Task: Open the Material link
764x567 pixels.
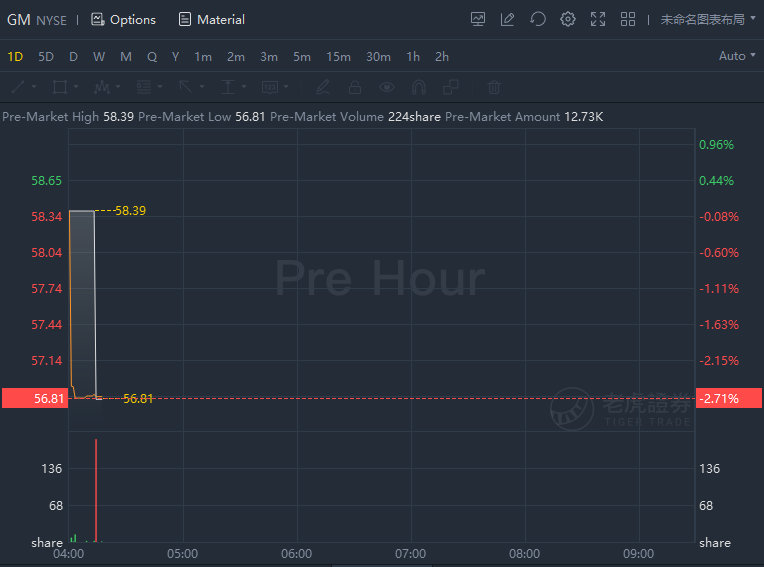Action: pos(211,19)
